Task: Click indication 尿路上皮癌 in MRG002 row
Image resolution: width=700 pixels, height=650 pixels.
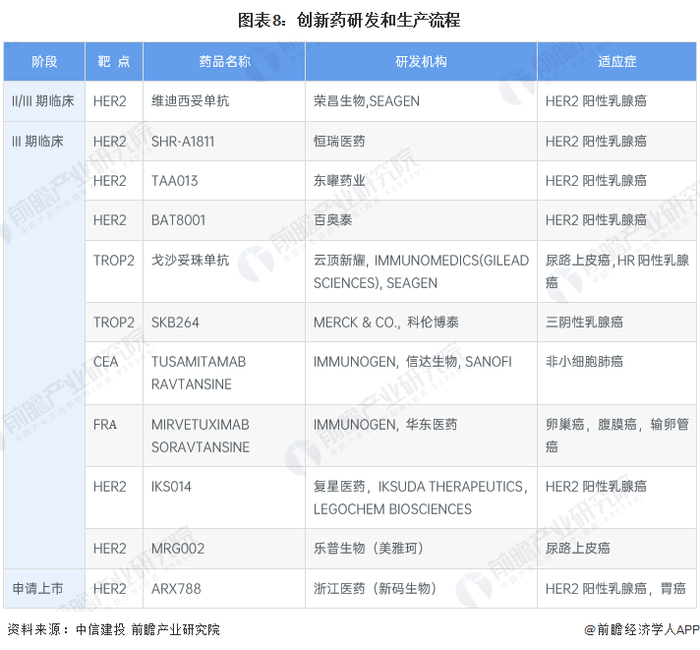Action: click(578, 549)
